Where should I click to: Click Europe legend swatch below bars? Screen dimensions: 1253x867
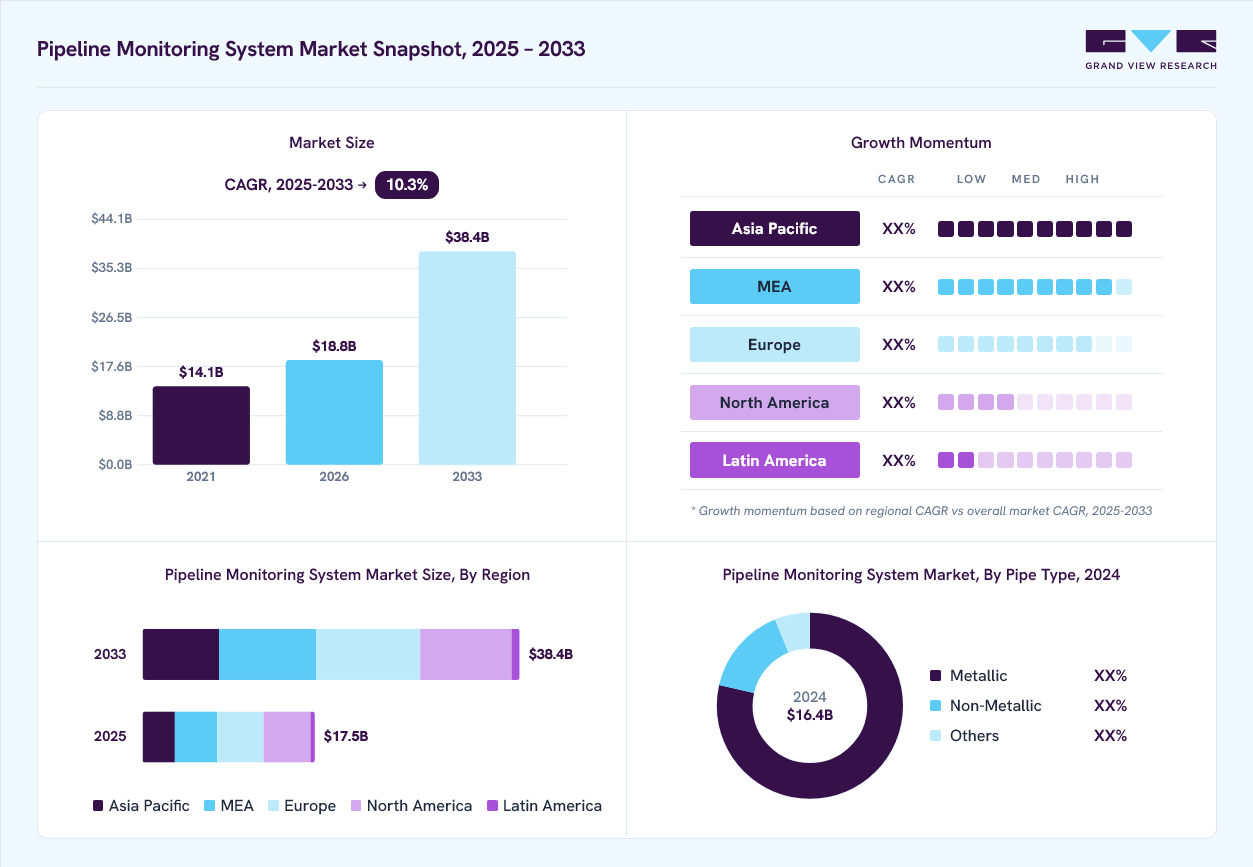tap(274, 806)
